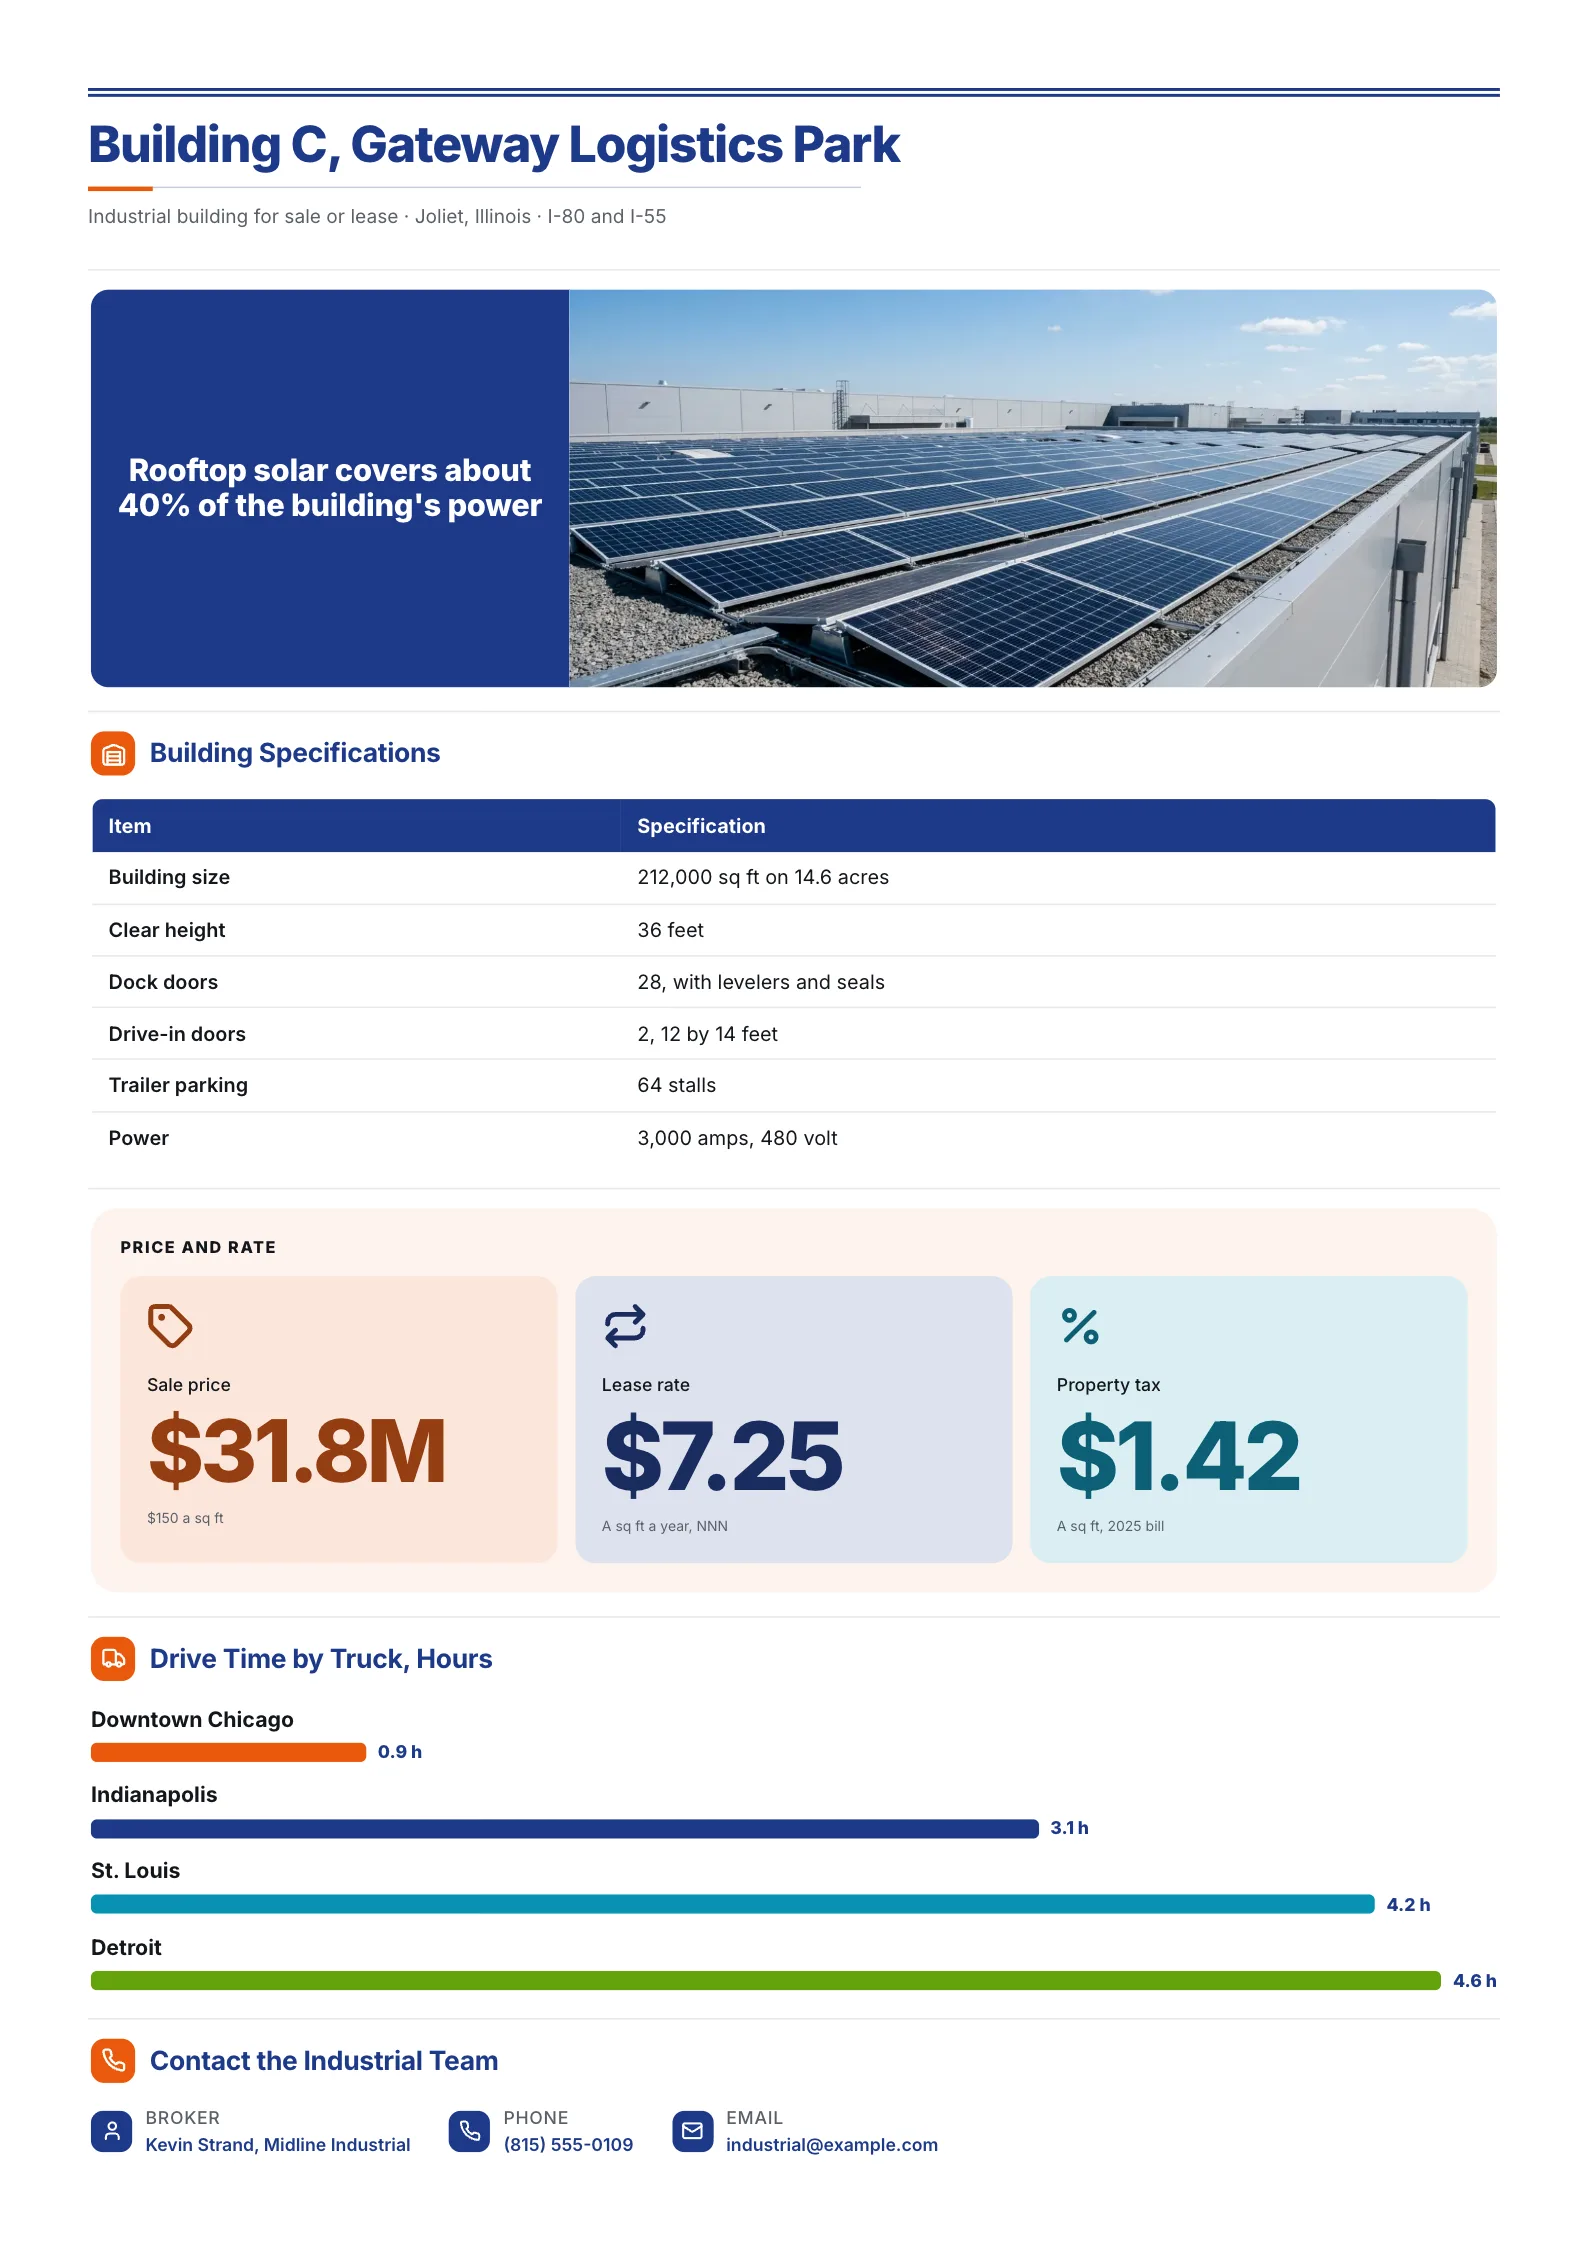
Task: Select '28, with levelers and seals'
Action: 761,982
